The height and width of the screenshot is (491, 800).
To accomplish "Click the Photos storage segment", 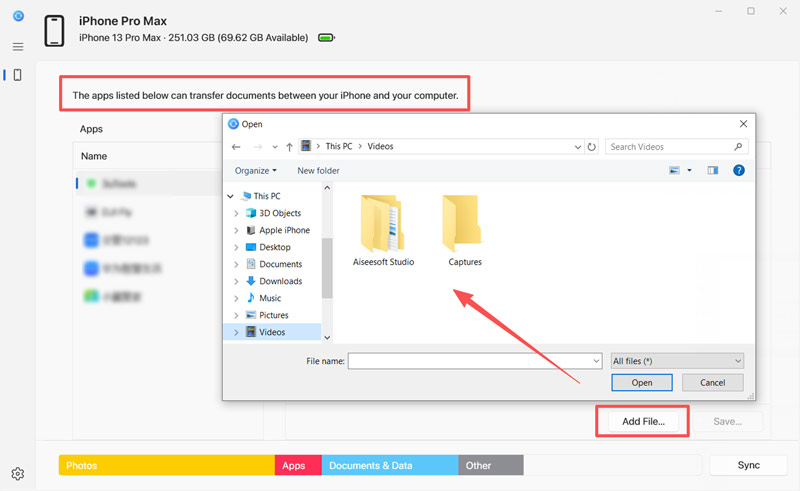I will [x=167, y=465].
